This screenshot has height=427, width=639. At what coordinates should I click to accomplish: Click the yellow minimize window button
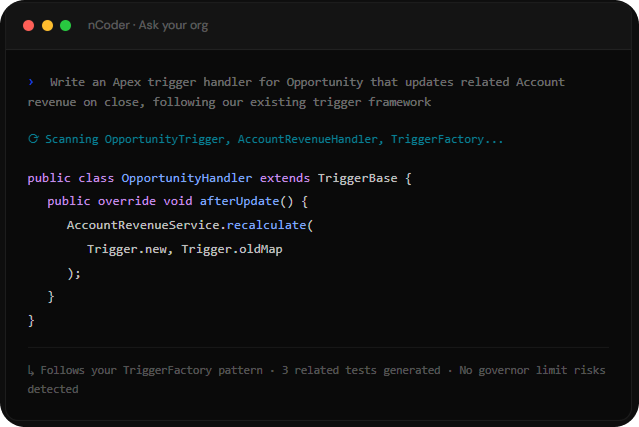point(47,26)
